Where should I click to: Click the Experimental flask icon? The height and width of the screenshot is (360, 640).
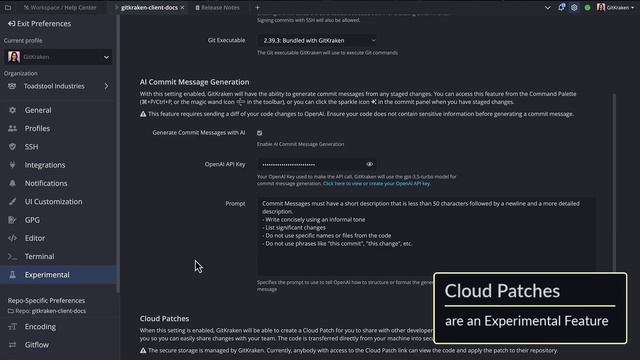13,275
